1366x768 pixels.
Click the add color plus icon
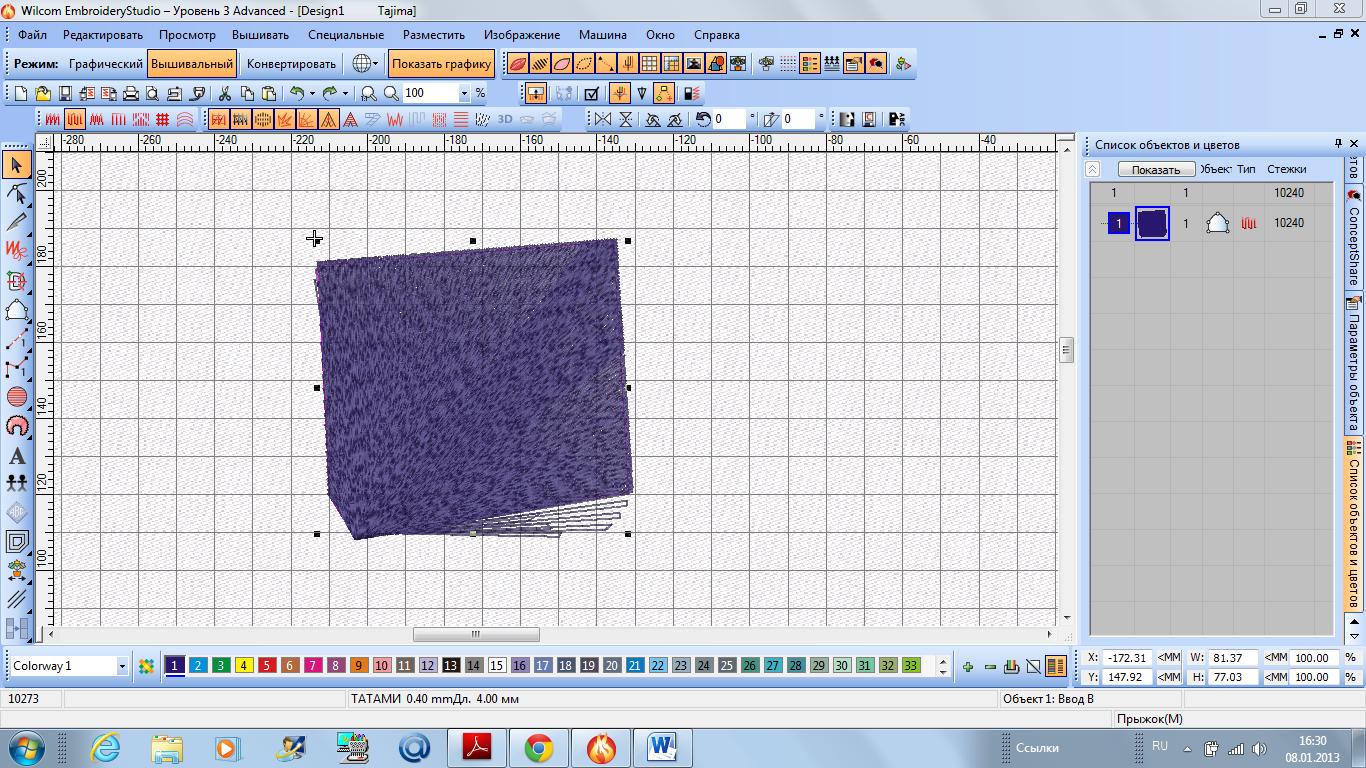pyautogui.click(x=967, y=666)
